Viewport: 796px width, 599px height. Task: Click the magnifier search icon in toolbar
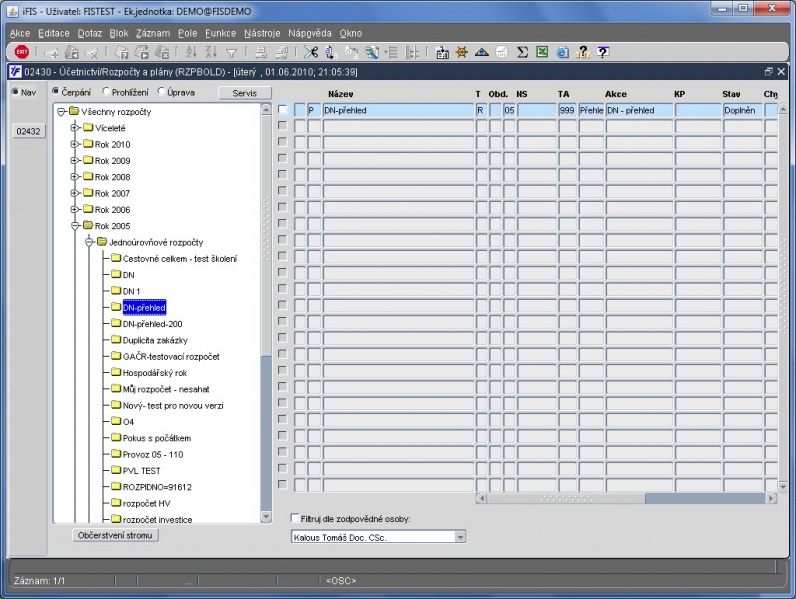coord(372,52)
